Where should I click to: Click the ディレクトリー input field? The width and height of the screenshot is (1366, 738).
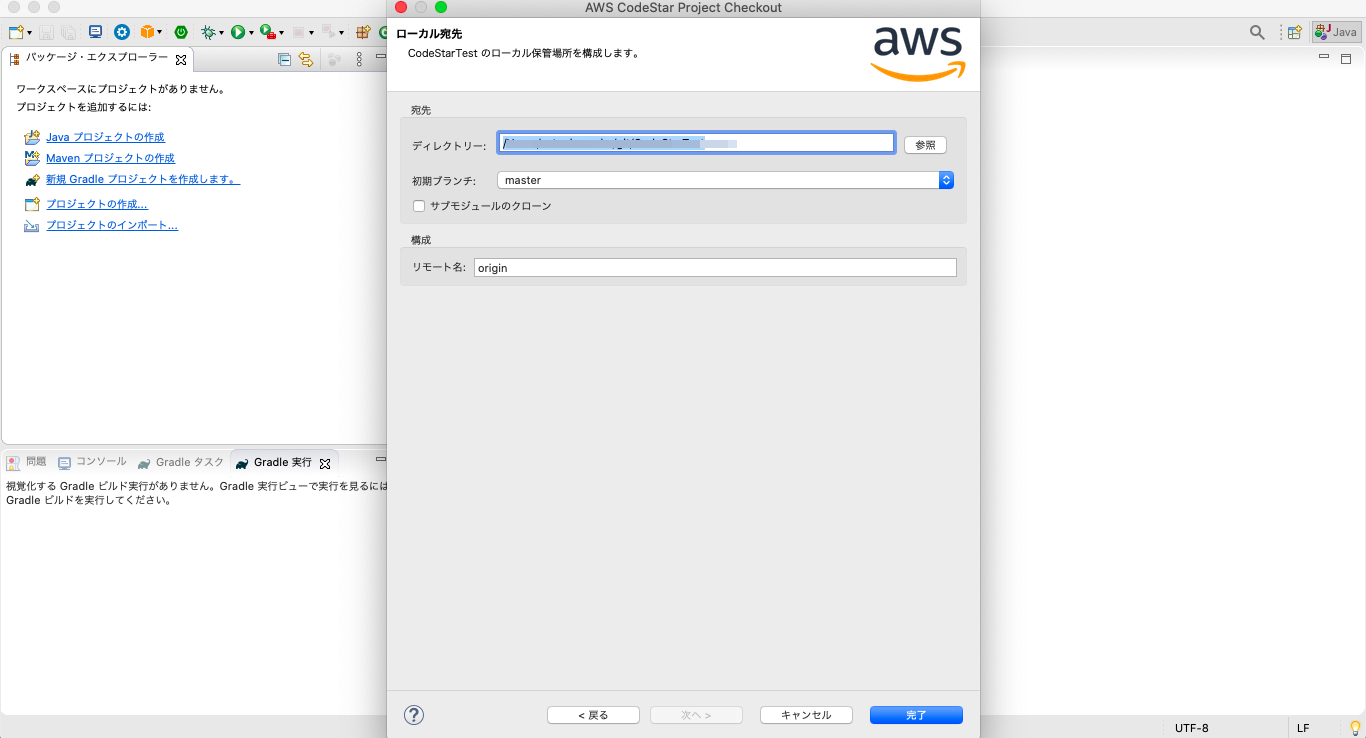pos(696,144)
